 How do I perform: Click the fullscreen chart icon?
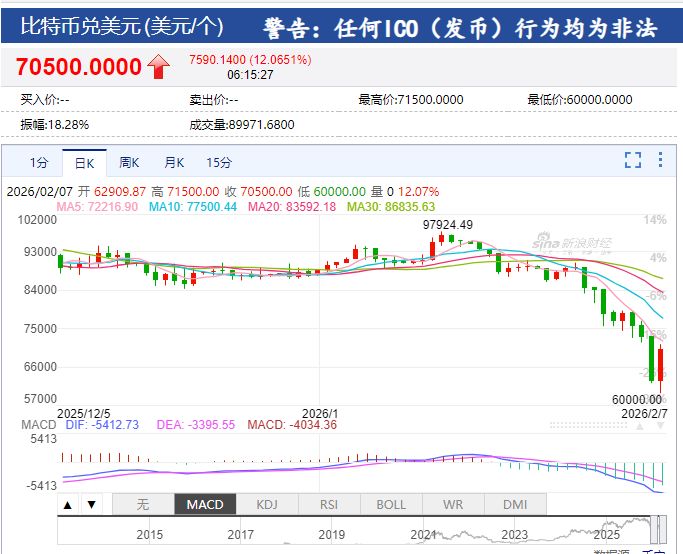(x=632, y=161)
